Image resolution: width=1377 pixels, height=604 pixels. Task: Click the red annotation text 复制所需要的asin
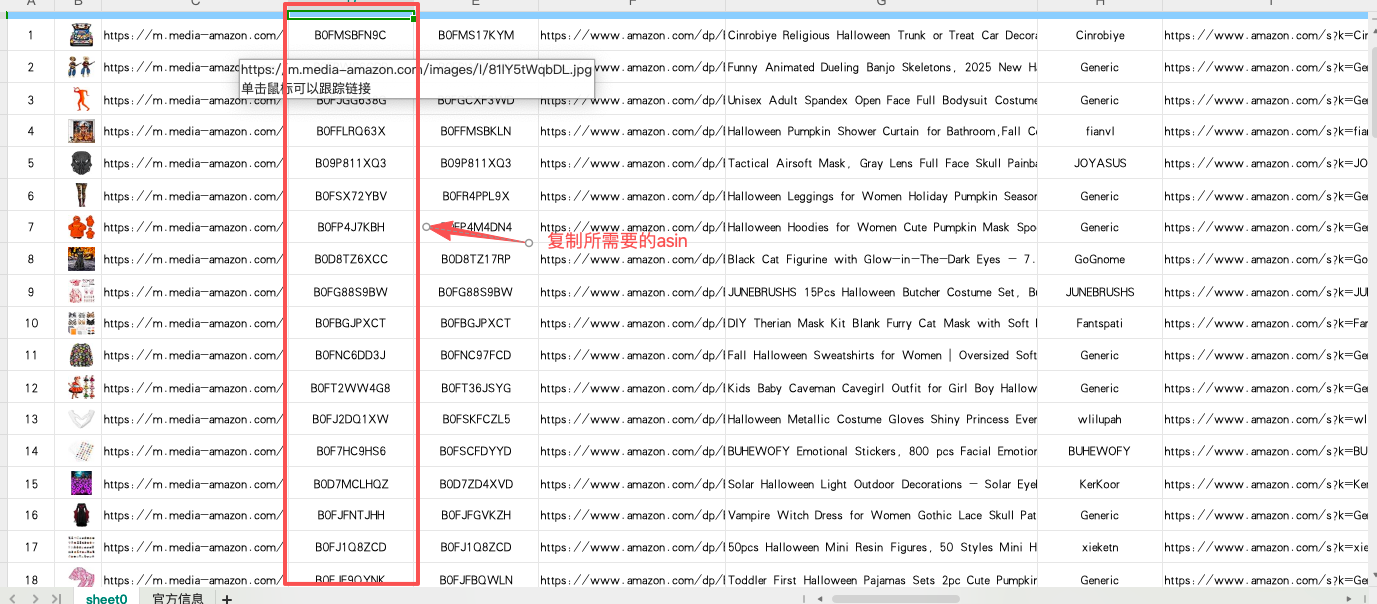click(x=617, y=242)
